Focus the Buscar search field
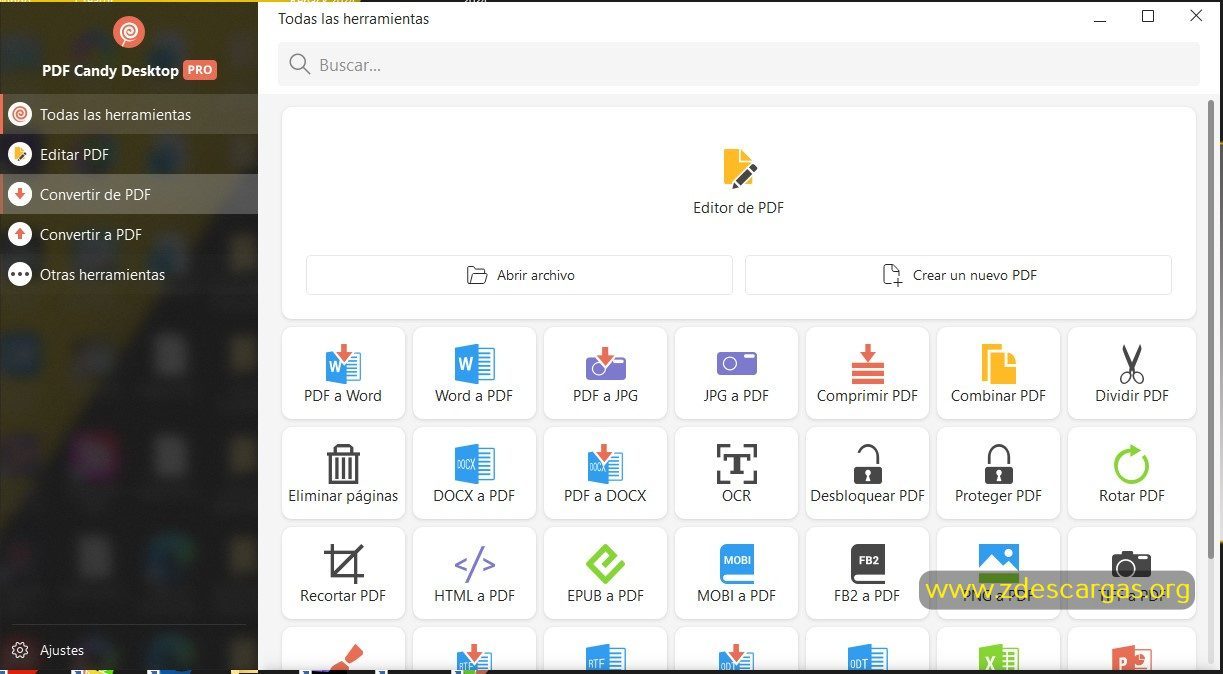This screenshot has height=674, width=1223. point(739,65)
